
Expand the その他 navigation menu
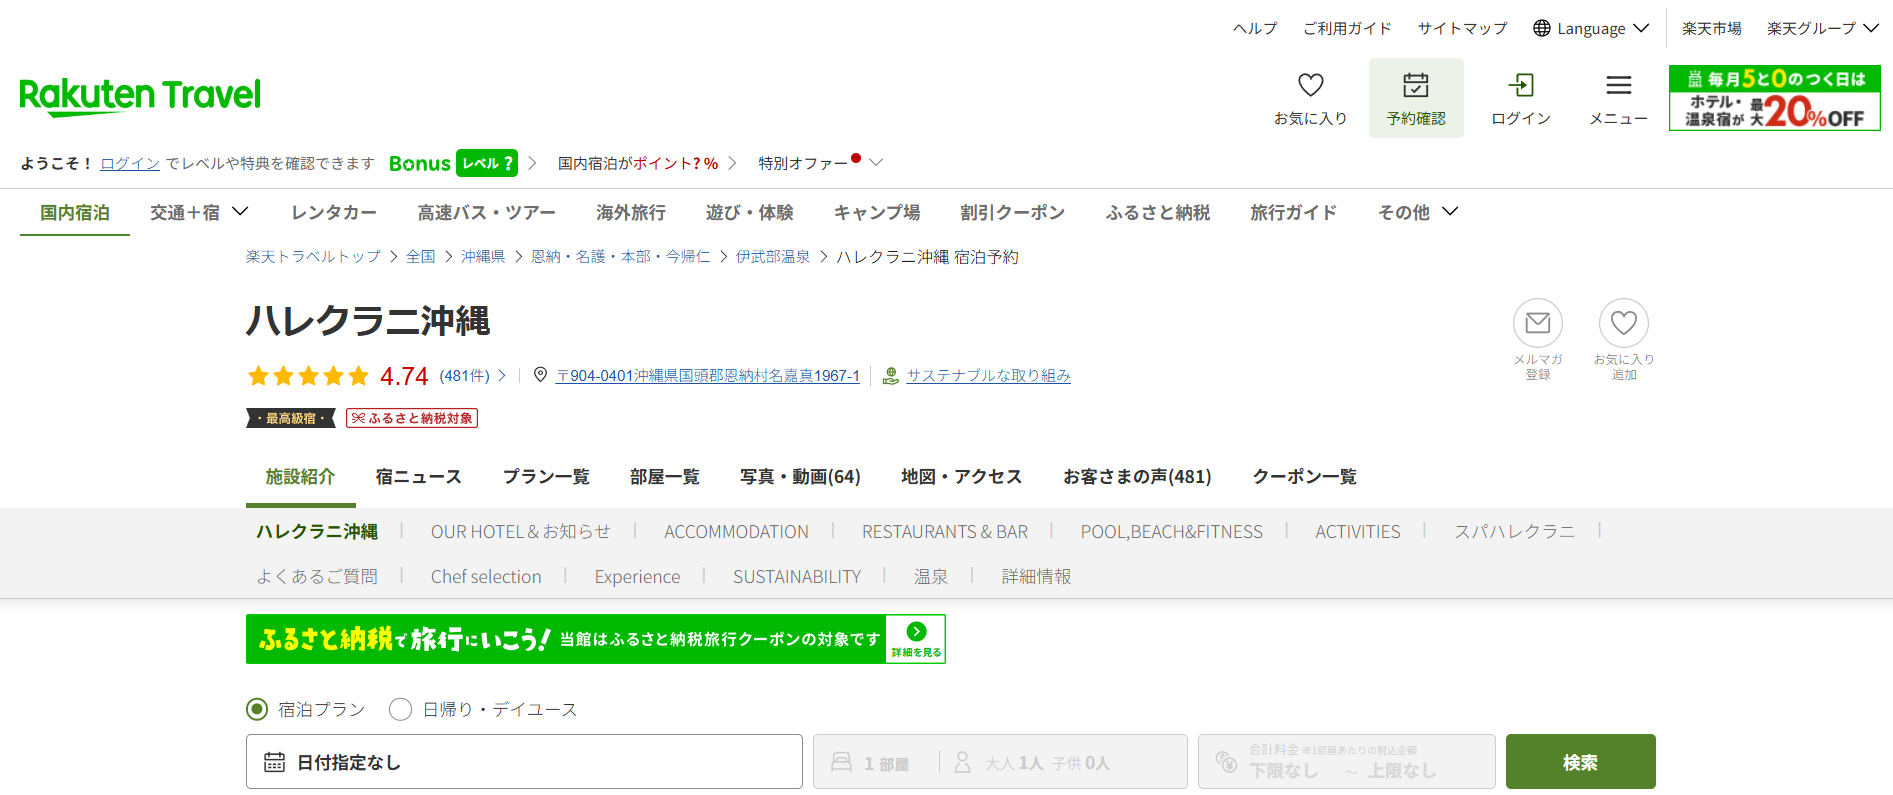coord(1417,212)
